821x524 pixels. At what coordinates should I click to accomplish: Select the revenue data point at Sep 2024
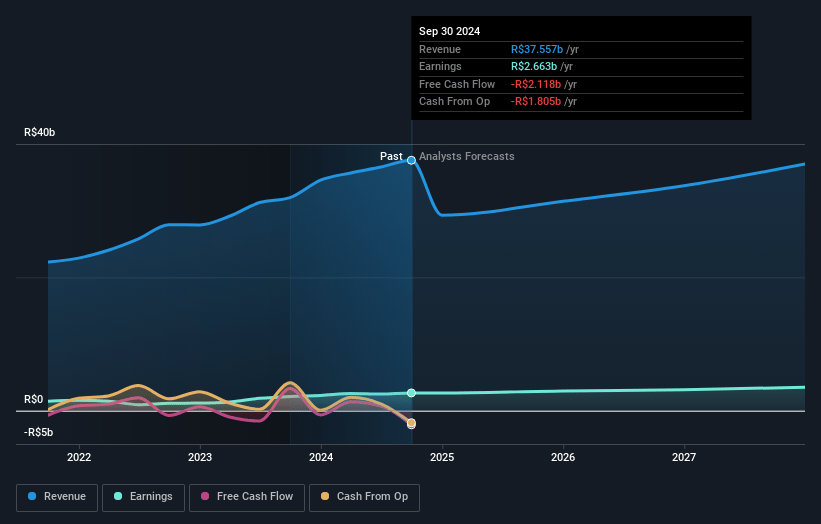412,160
